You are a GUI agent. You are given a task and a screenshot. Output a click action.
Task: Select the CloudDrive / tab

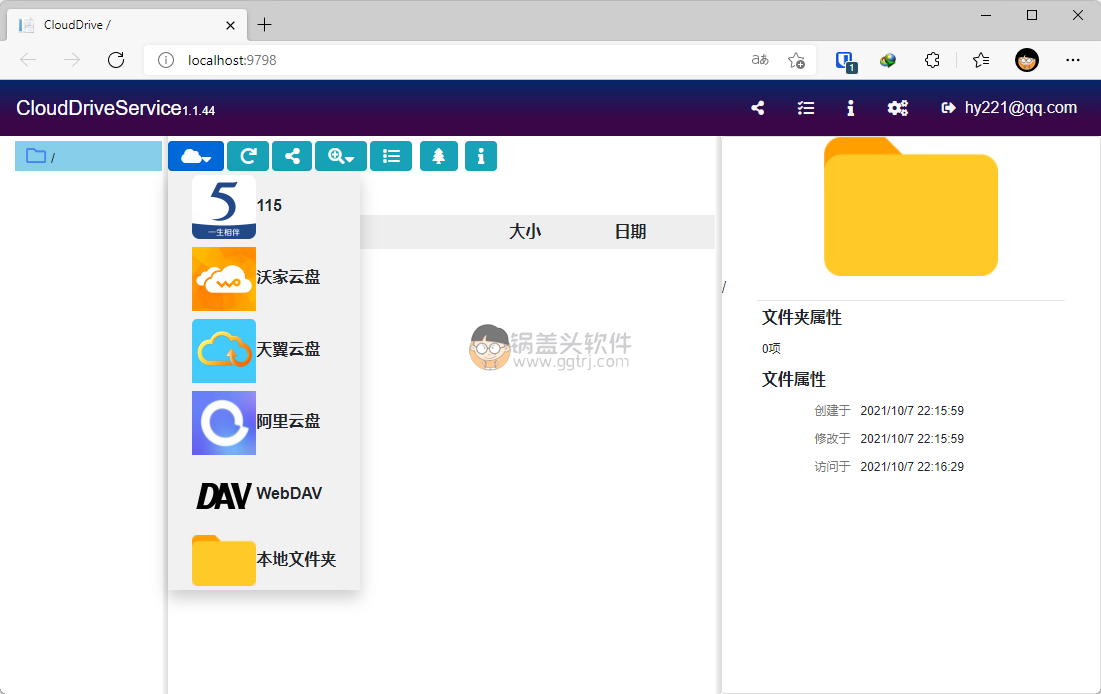click(x=126, y=25)
